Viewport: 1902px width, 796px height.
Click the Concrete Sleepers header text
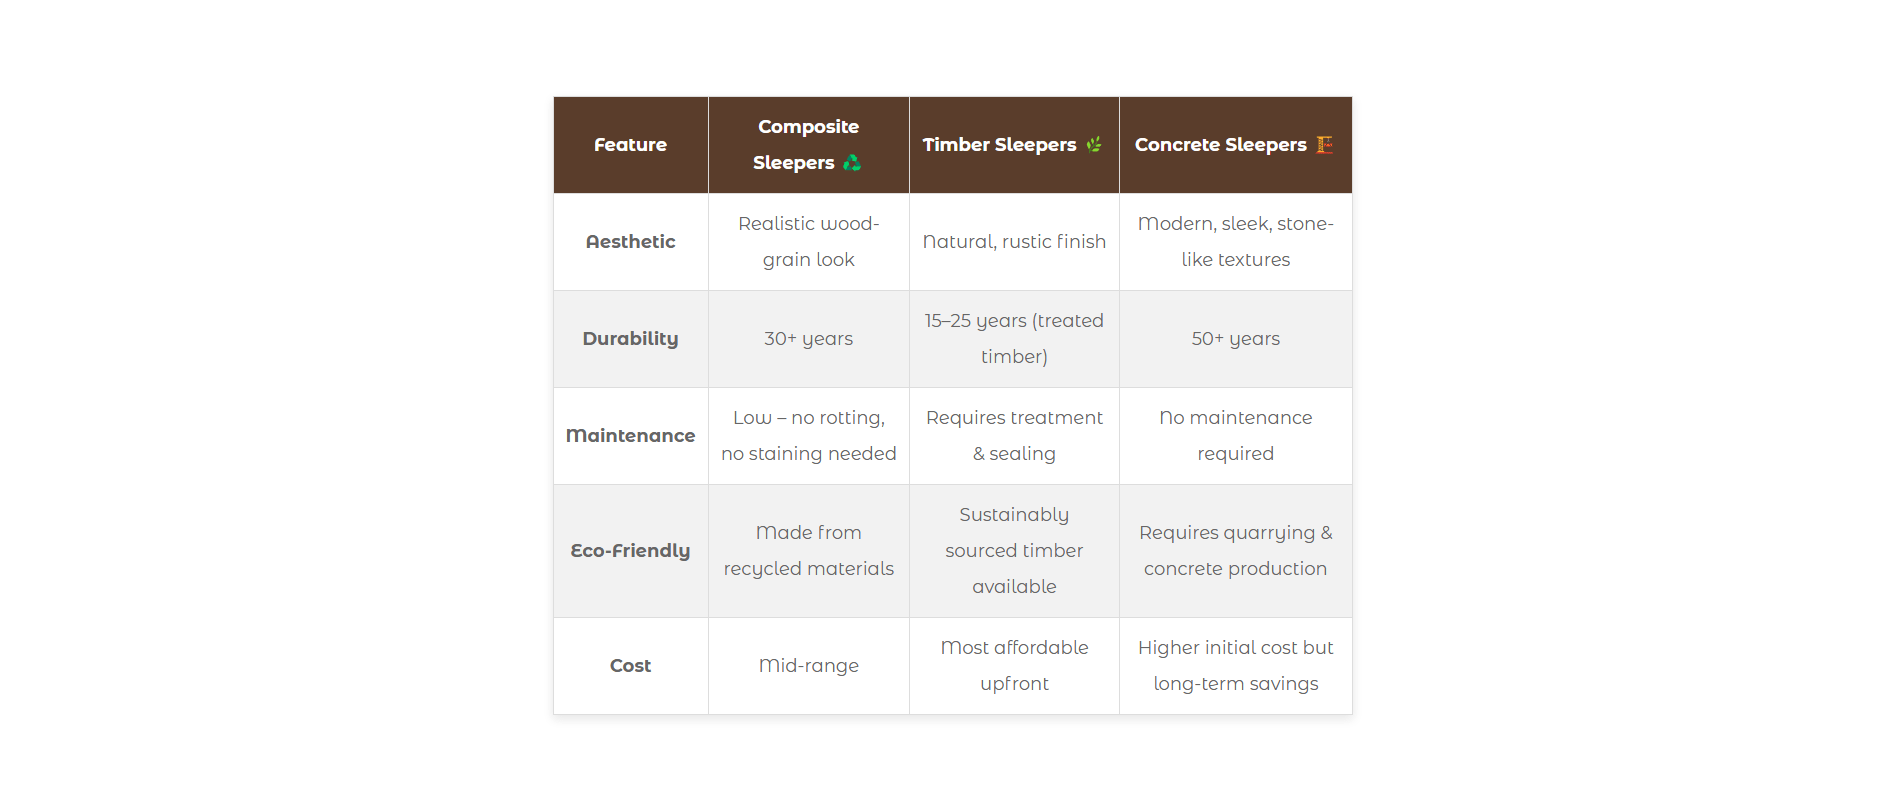pos(1220,145)
